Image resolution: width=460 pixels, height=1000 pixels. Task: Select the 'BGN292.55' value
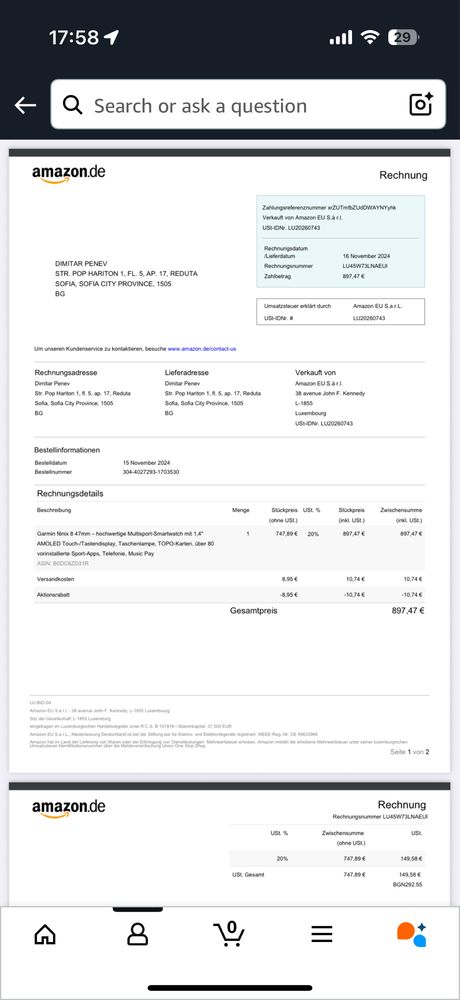[x=407, y=885]
